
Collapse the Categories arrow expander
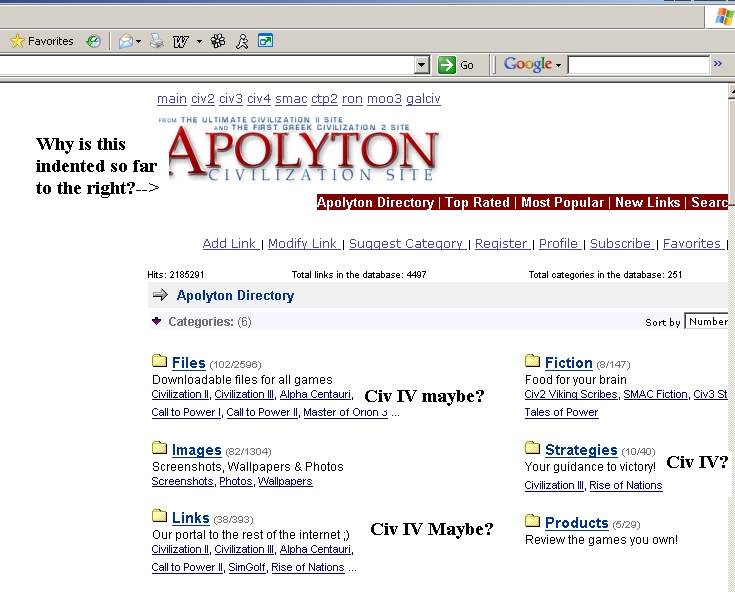tap(156, 321)
